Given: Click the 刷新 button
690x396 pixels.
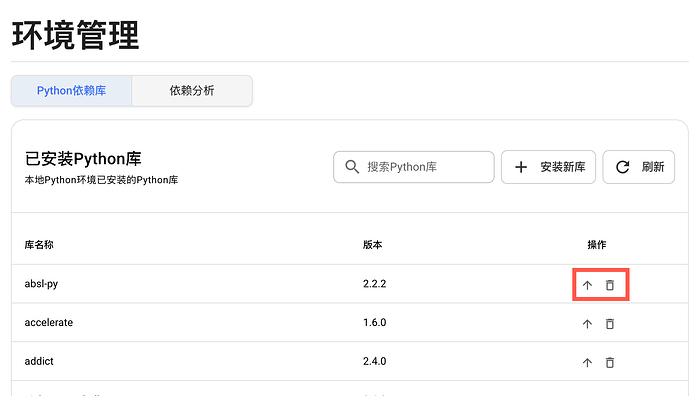Looking at the screenshot, I should pyautogui.click(x=639, y=167).
